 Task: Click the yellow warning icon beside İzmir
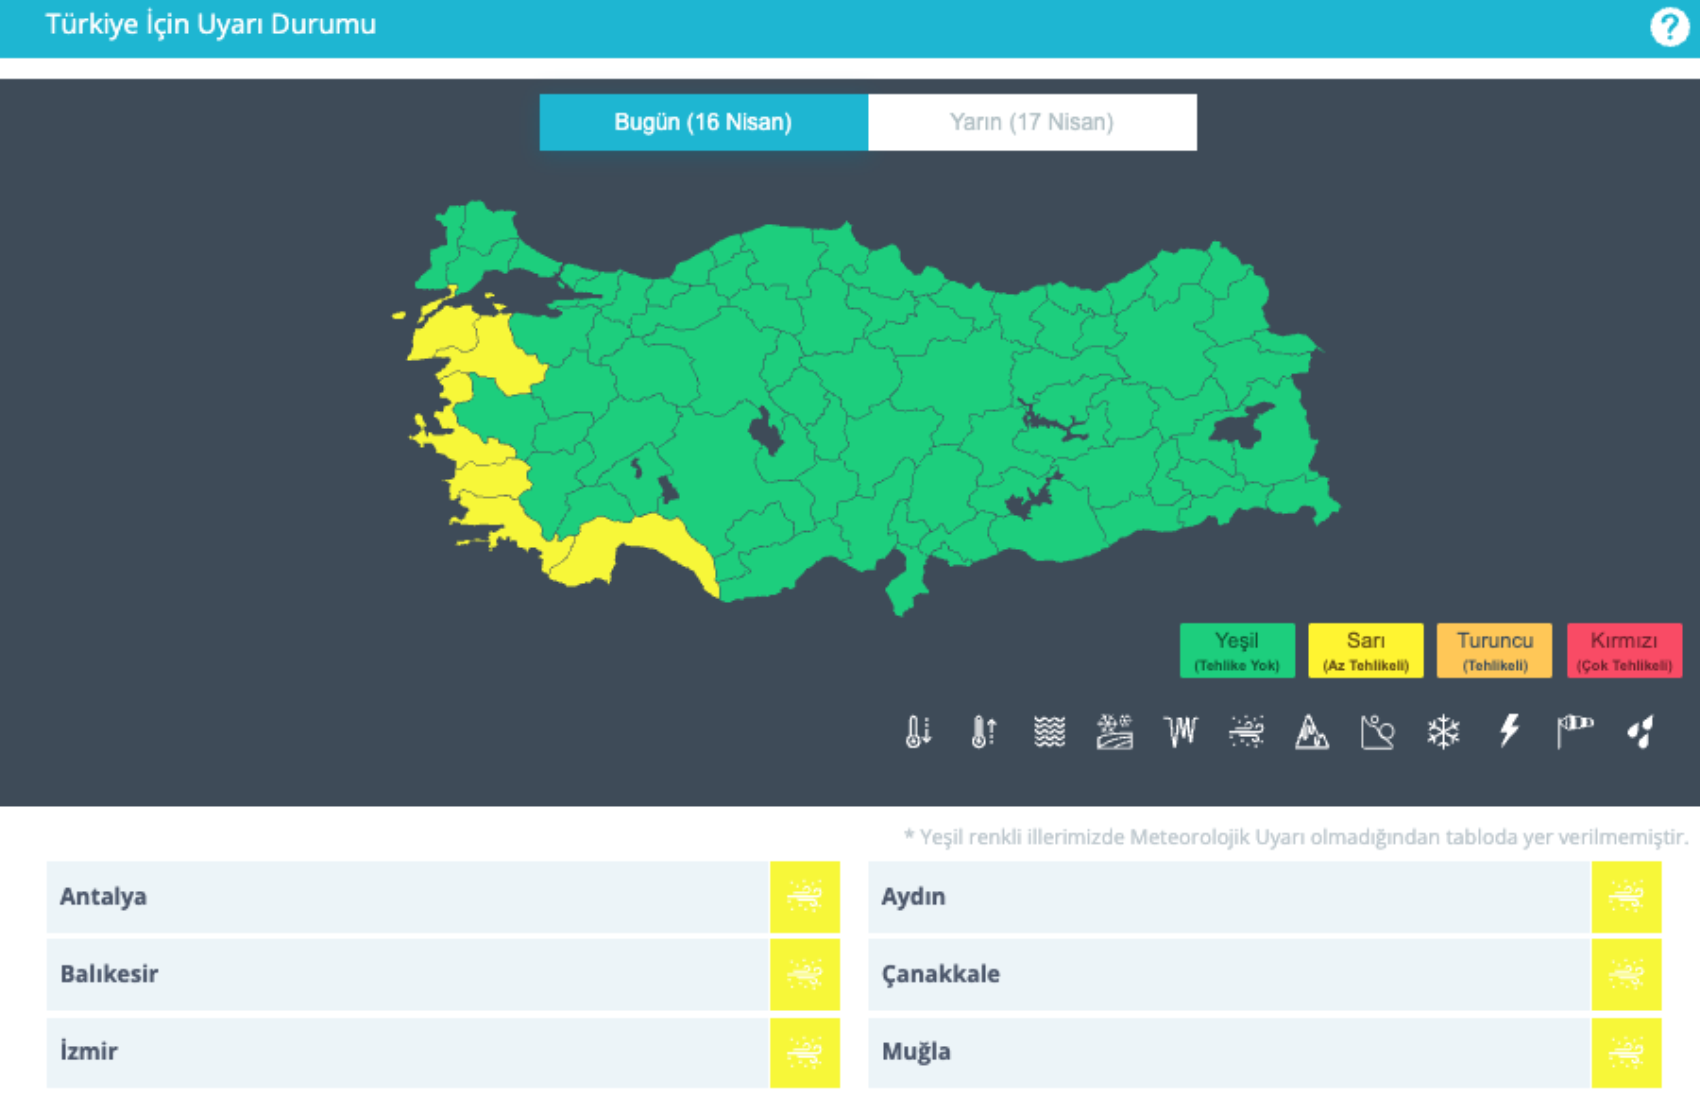coord(804,1052)
